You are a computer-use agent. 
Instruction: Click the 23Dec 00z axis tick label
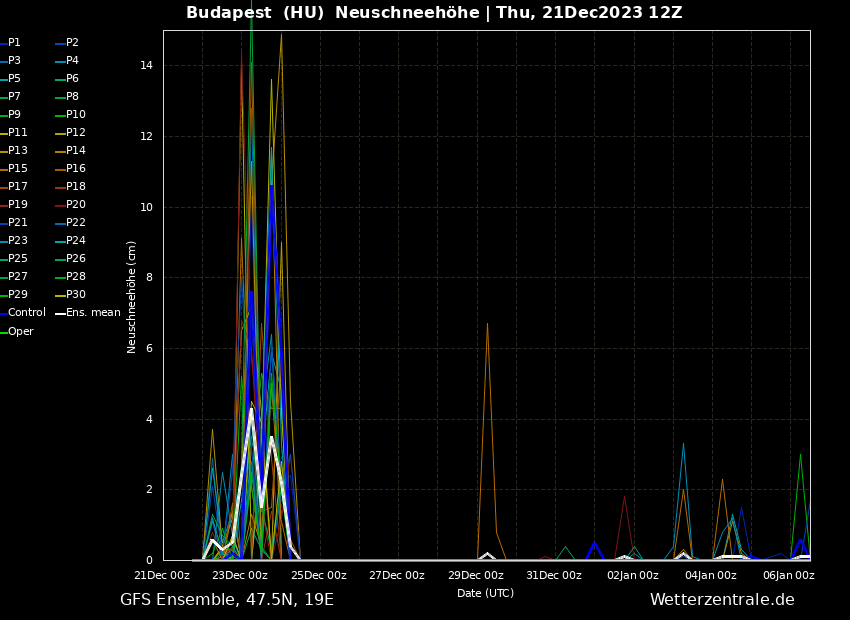(240, 576)
